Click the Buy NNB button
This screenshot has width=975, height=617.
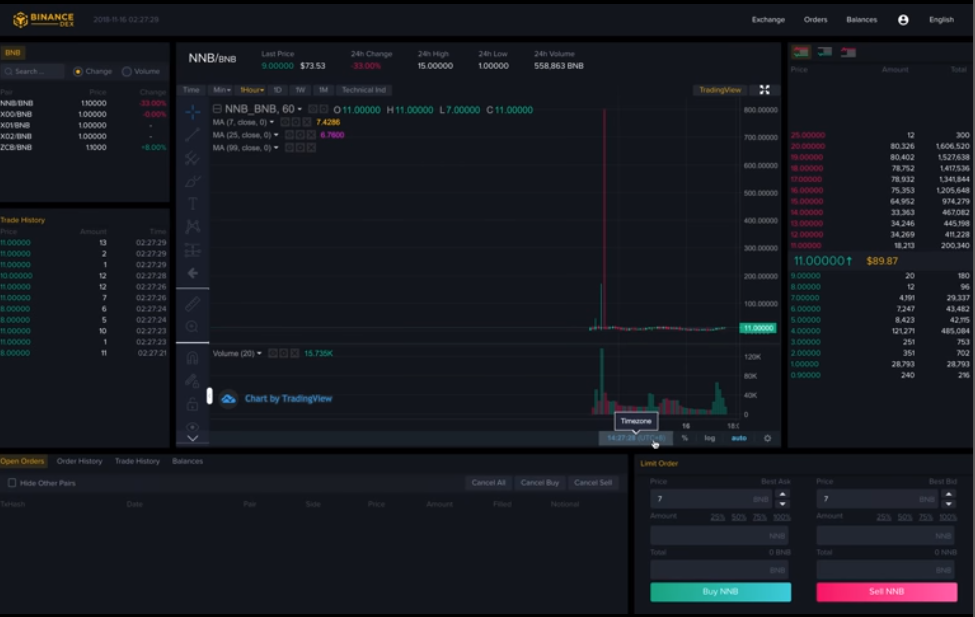pyautogui.click(x=720, y=591)
